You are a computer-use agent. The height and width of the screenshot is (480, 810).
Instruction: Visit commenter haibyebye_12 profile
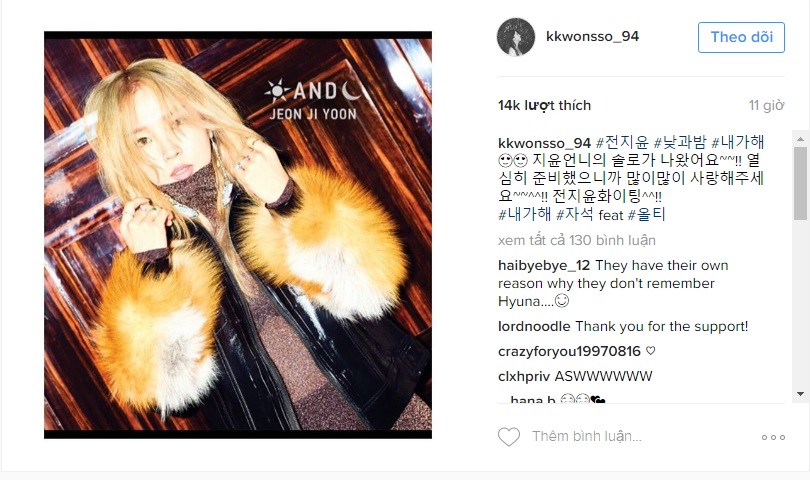pyautogui.click(x=543, y=265)
